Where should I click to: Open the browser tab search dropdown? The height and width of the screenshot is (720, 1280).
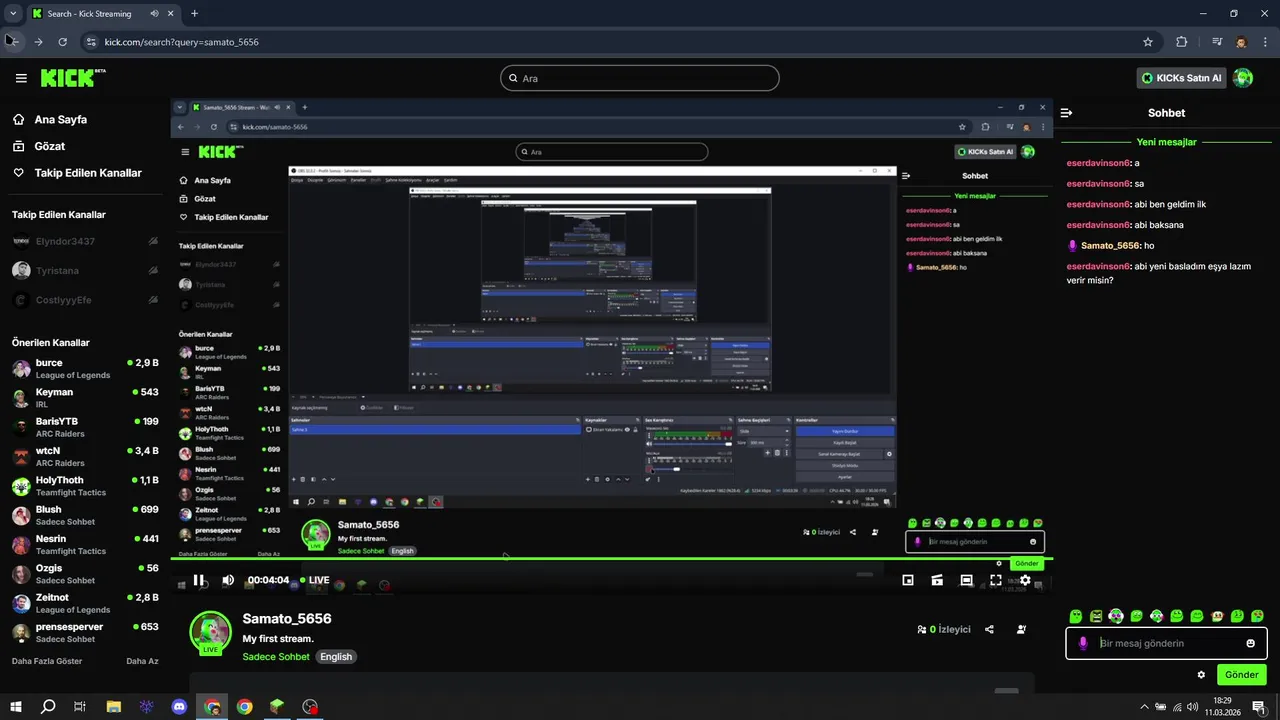pos(13,14)
